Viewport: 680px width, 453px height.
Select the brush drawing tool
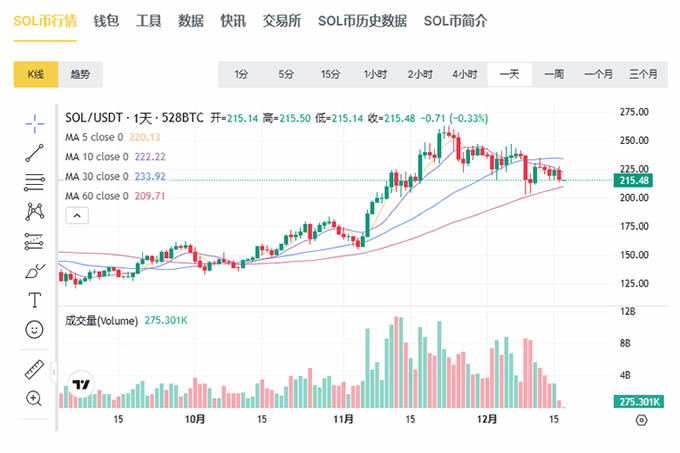point(35,271)
